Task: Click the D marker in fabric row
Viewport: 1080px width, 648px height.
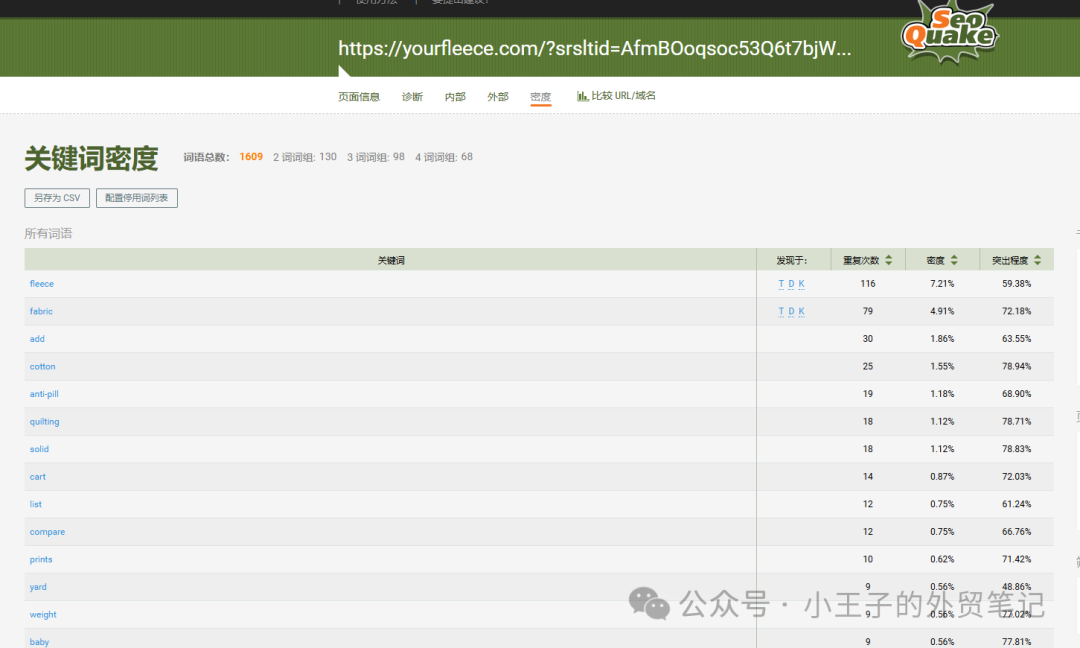Action: tap(791, 312)
